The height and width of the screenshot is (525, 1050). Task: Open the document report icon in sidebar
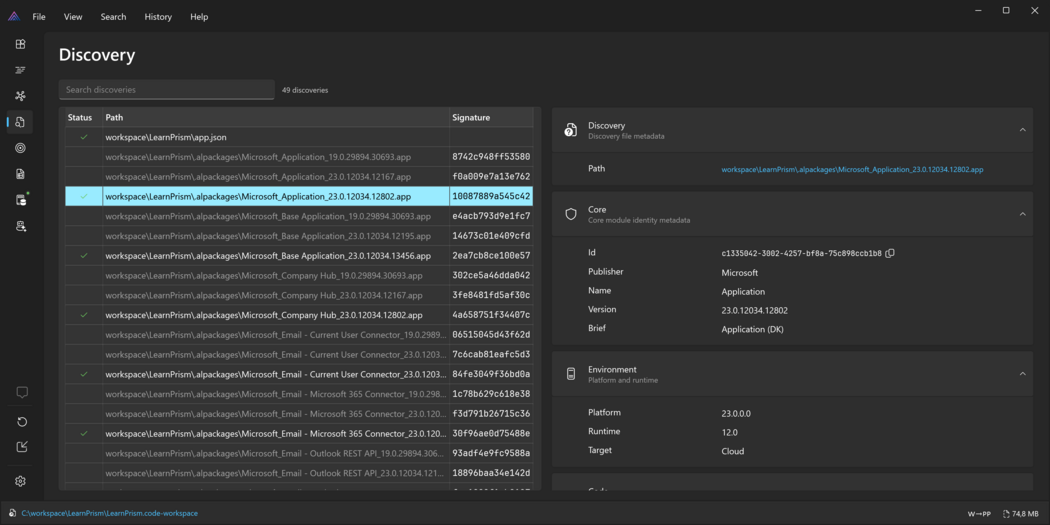pyautogui.click(x=20, y=174)
